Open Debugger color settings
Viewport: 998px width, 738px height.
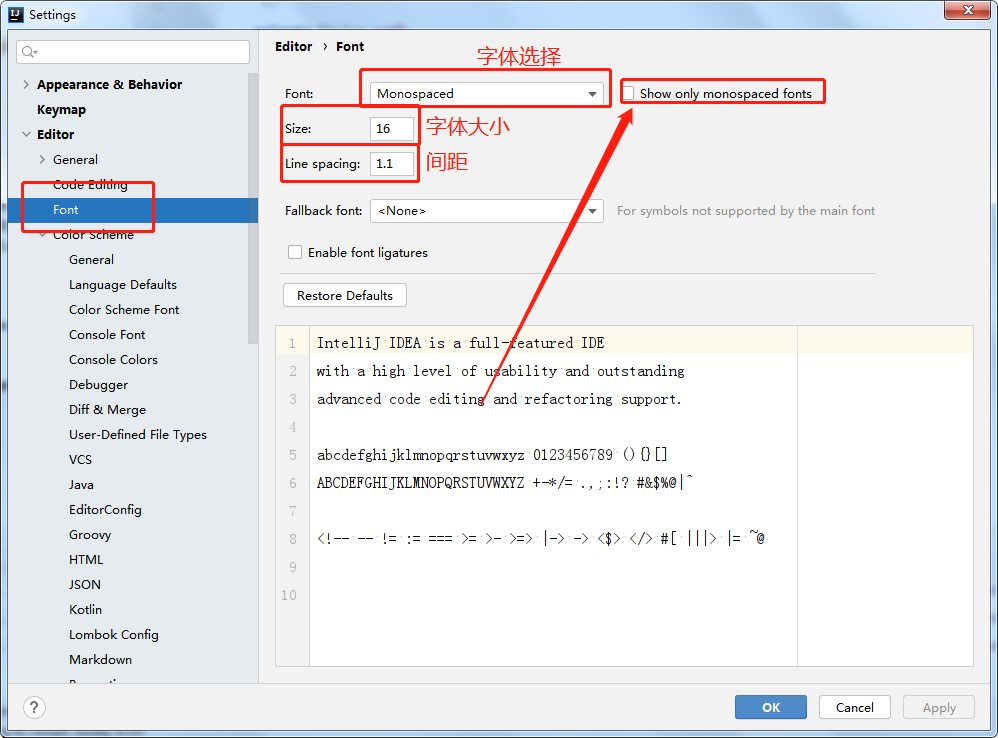[98, 385]
